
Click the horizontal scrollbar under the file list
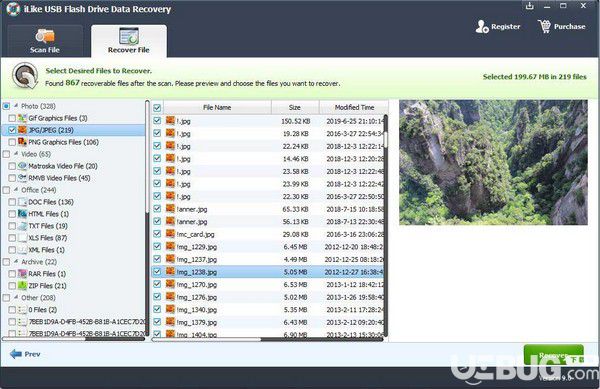pos(268,339)
